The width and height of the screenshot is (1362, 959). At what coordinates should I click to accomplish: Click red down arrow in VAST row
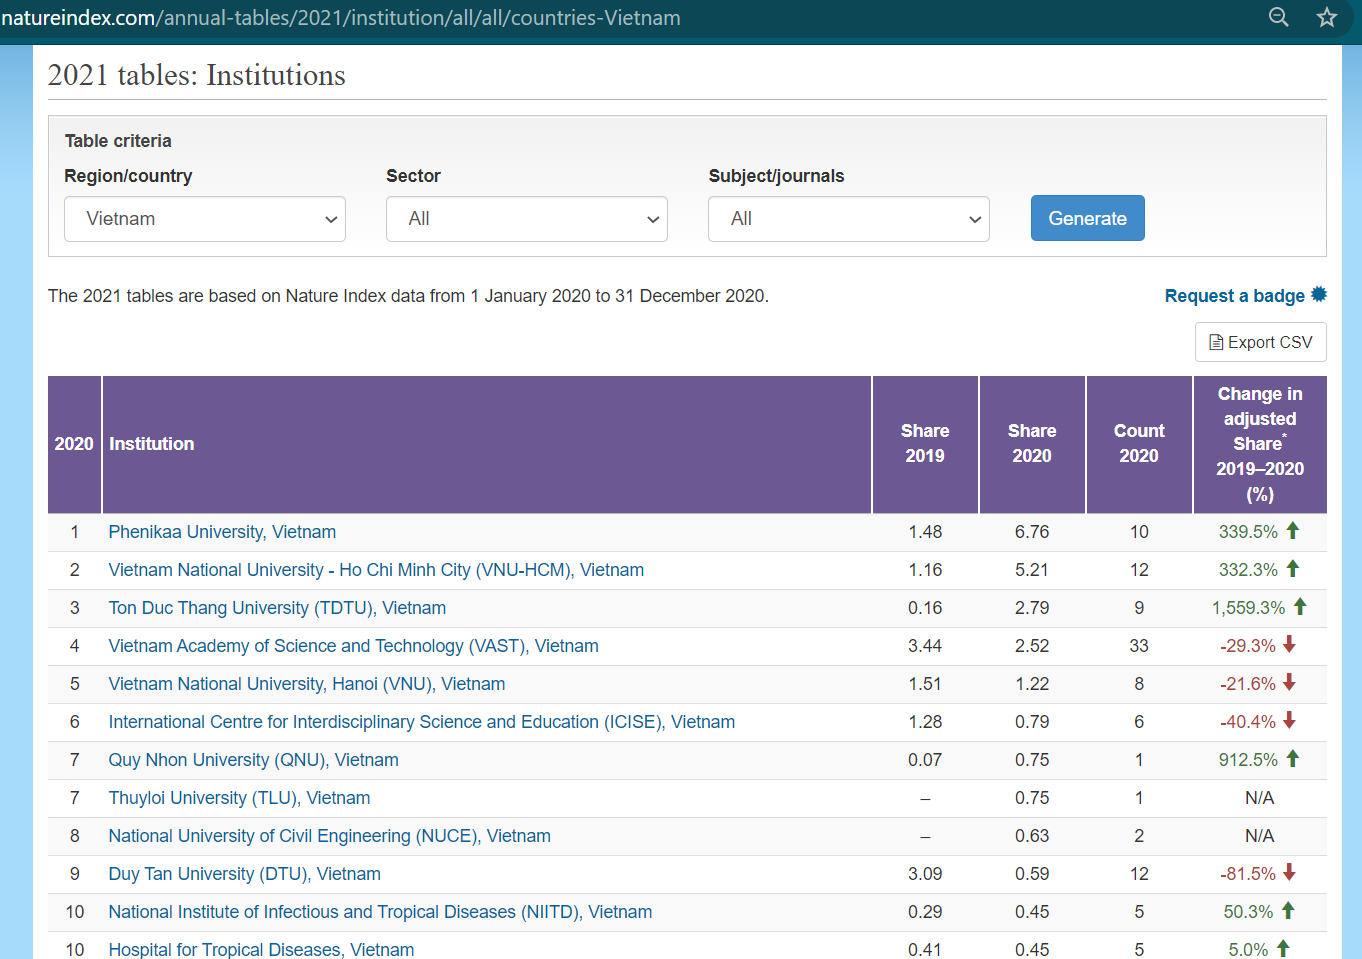(1289, 644)
